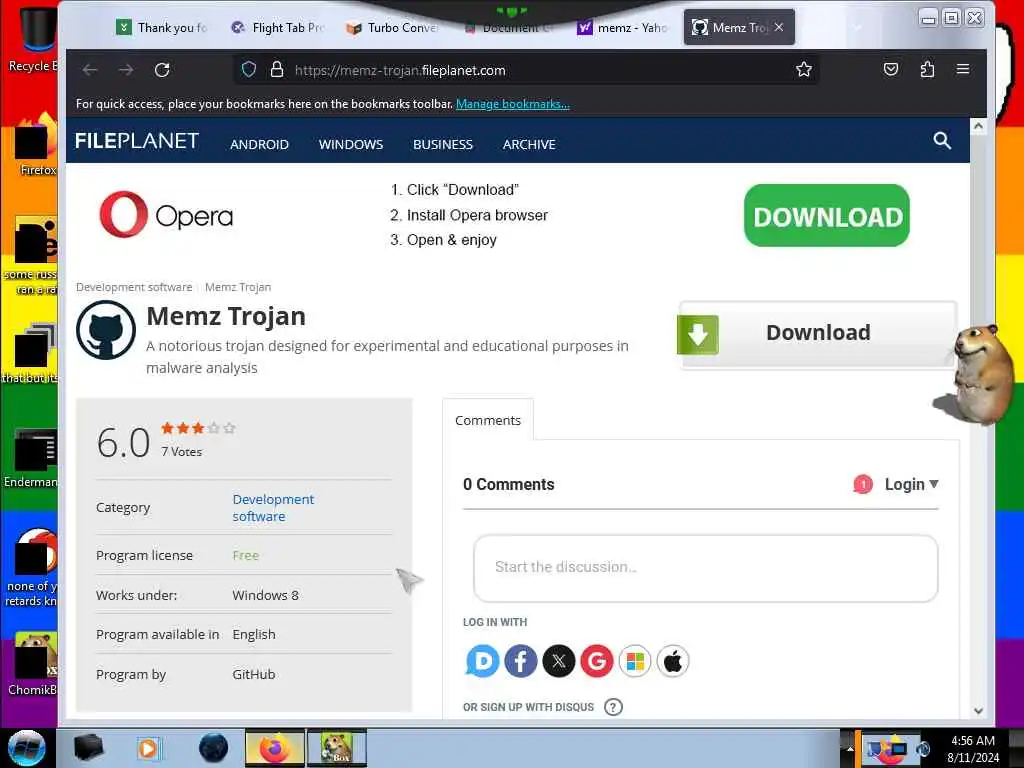Open the Login dropdown in comments
Image resolution: width=1024 pixels, height=768 pixels.
(x=912, y=484)
